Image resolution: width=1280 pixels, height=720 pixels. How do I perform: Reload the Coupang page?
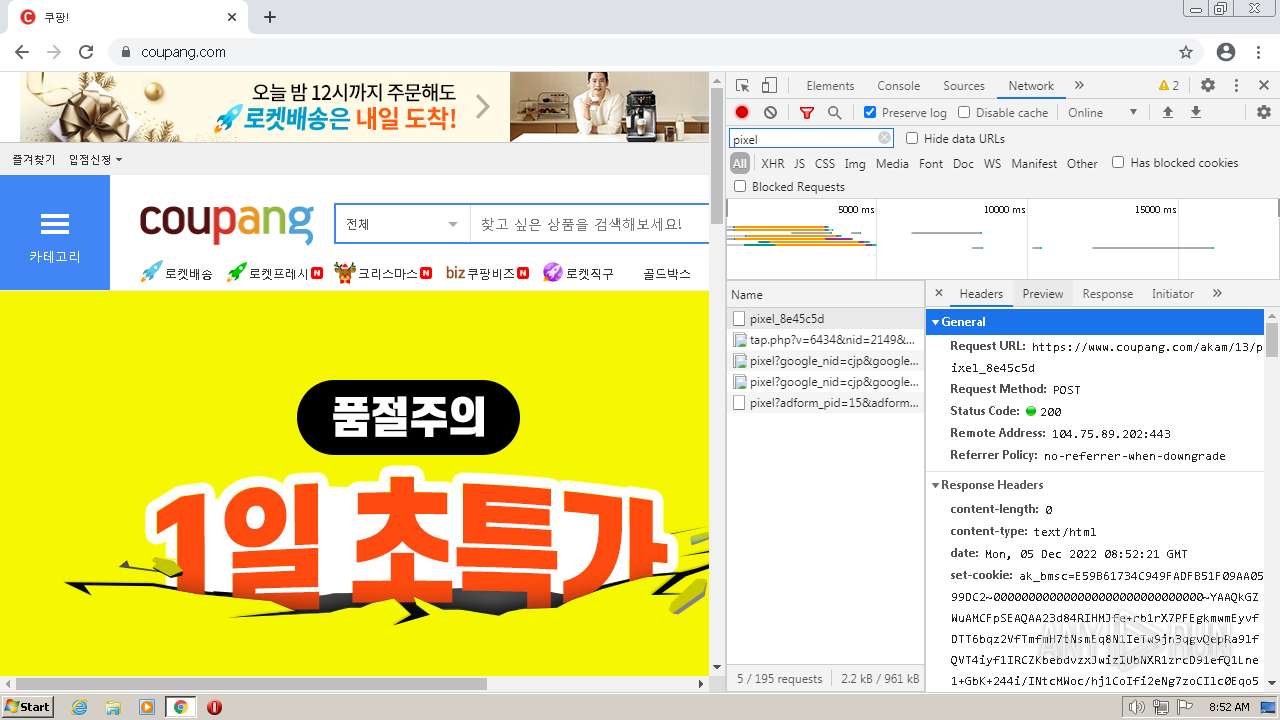[x=86, y=52]
